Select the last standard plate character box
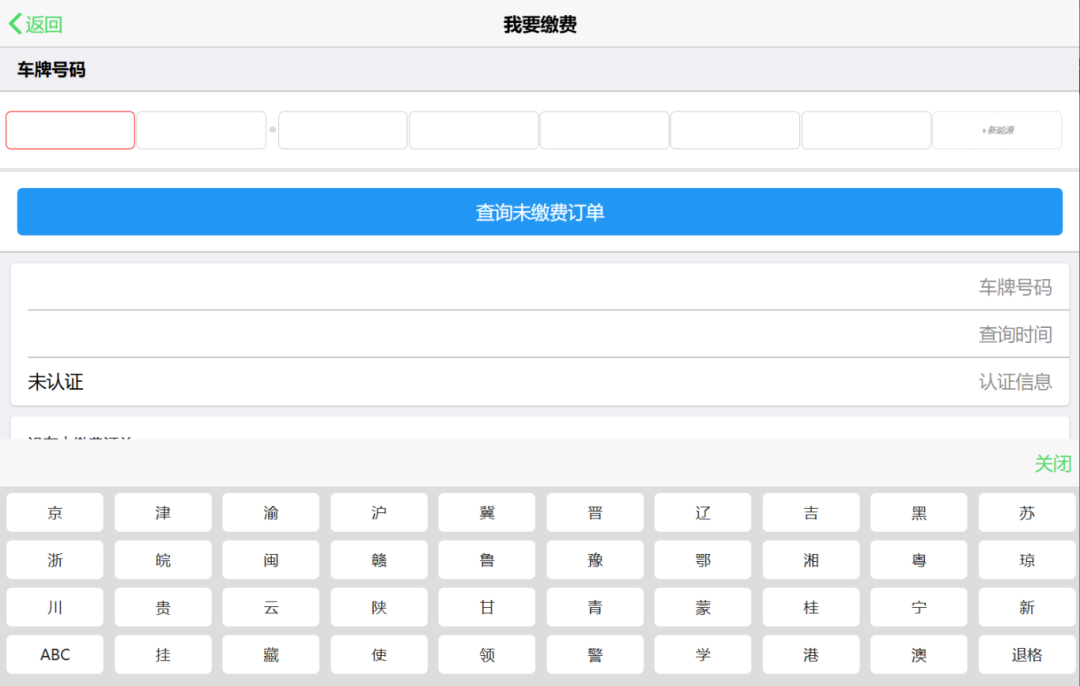 click(866, 130)
